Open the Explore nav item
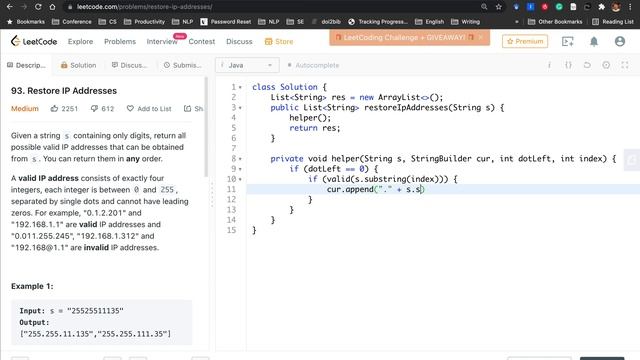640x360 pixels. click(80, 42)
